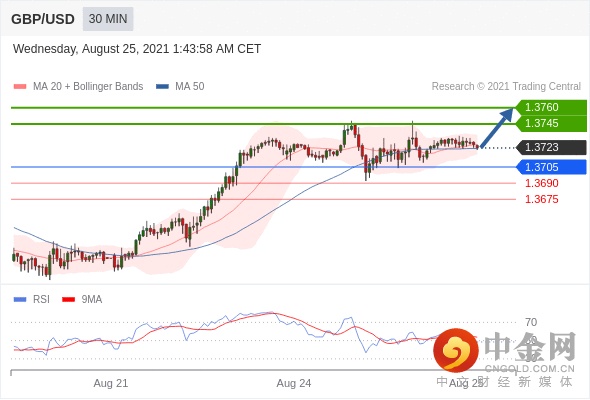The width and height of the screenshot is (590, 400).
Task: Click the GBP/USD pair title
Action: (x=43, y=19)
